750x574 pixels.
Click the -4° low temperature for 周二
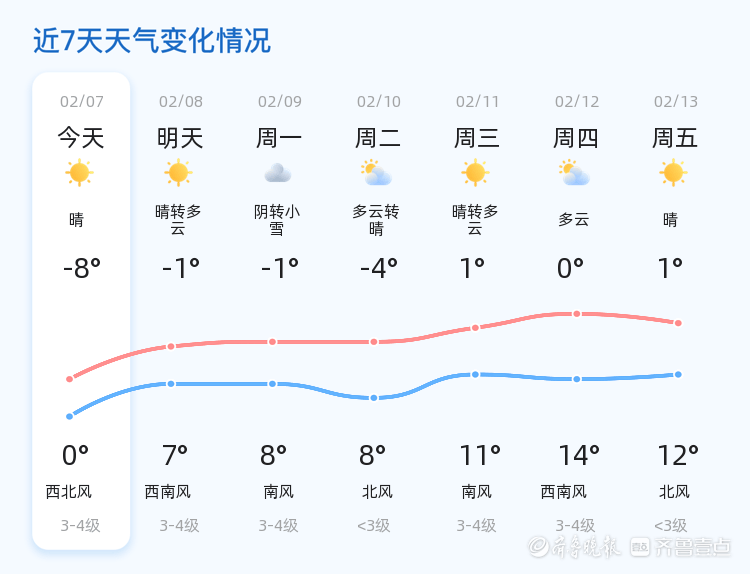378,268
